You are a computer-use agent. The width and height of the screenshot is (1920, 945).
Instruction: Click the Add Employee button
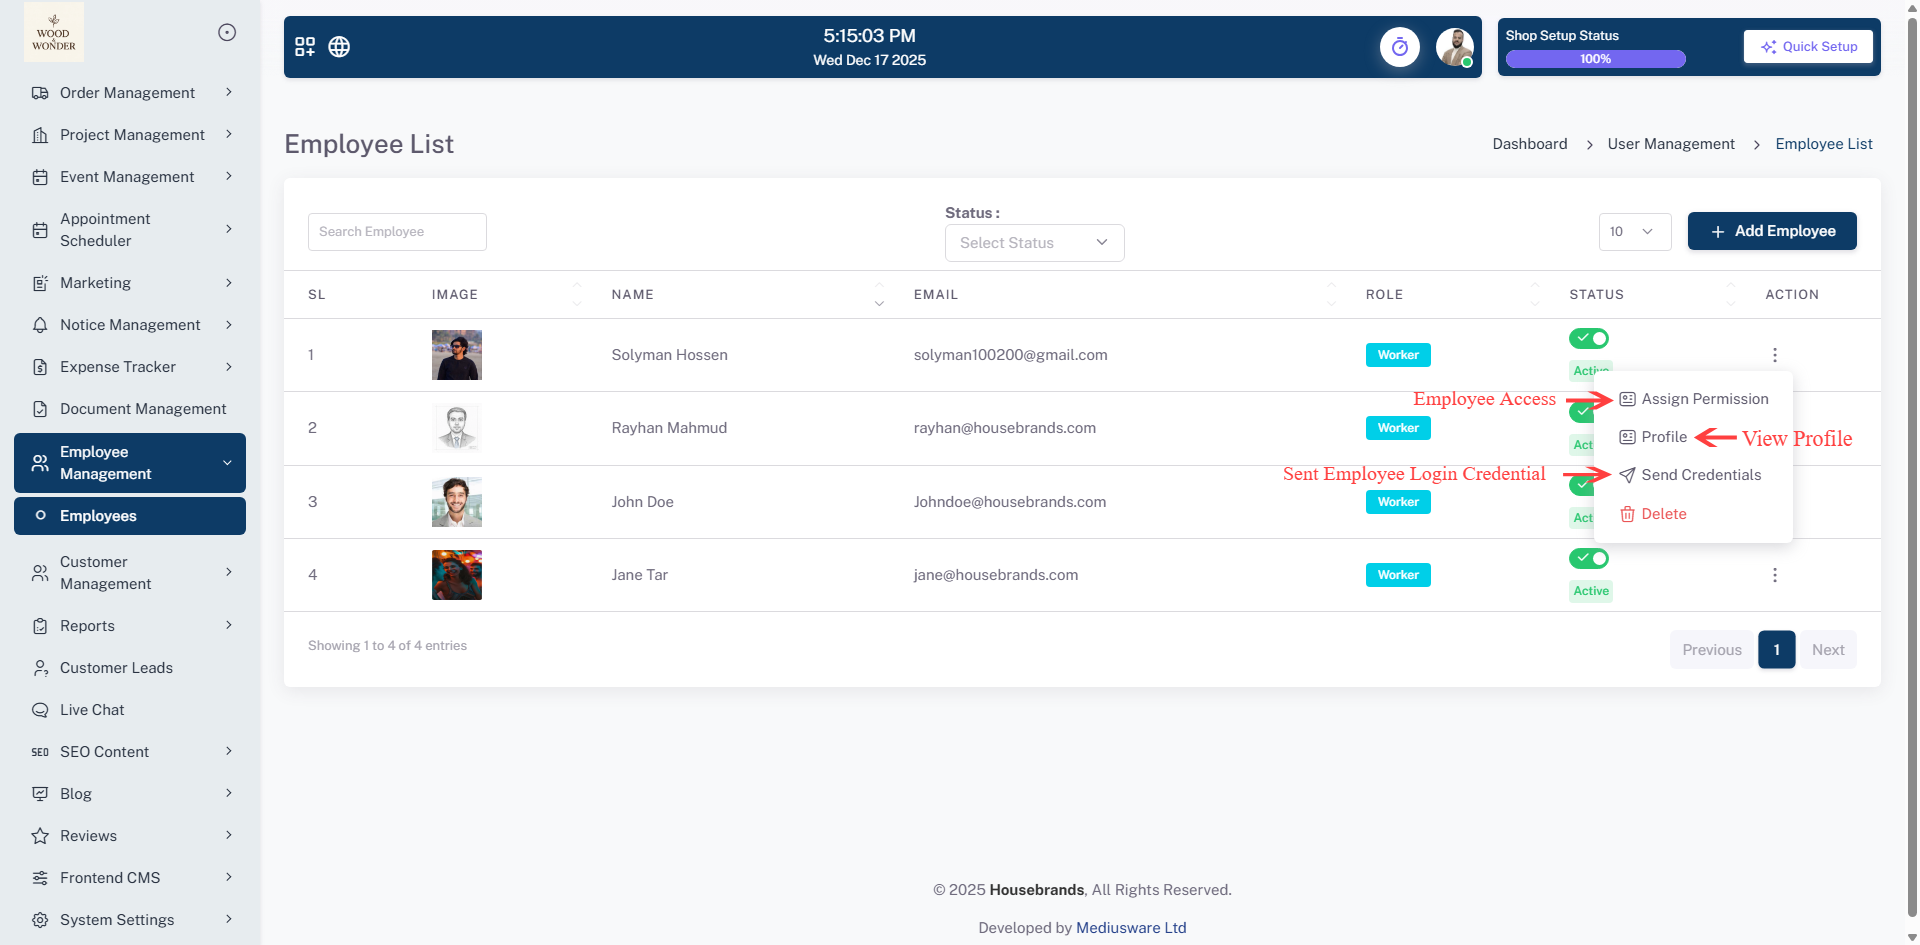pos(1771,231)
